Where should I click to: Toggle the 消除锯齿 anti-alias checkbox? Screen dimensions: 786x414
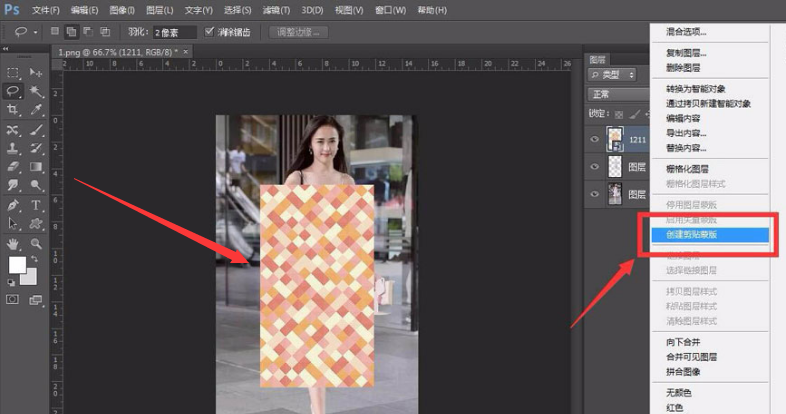(x=209, y=32)
